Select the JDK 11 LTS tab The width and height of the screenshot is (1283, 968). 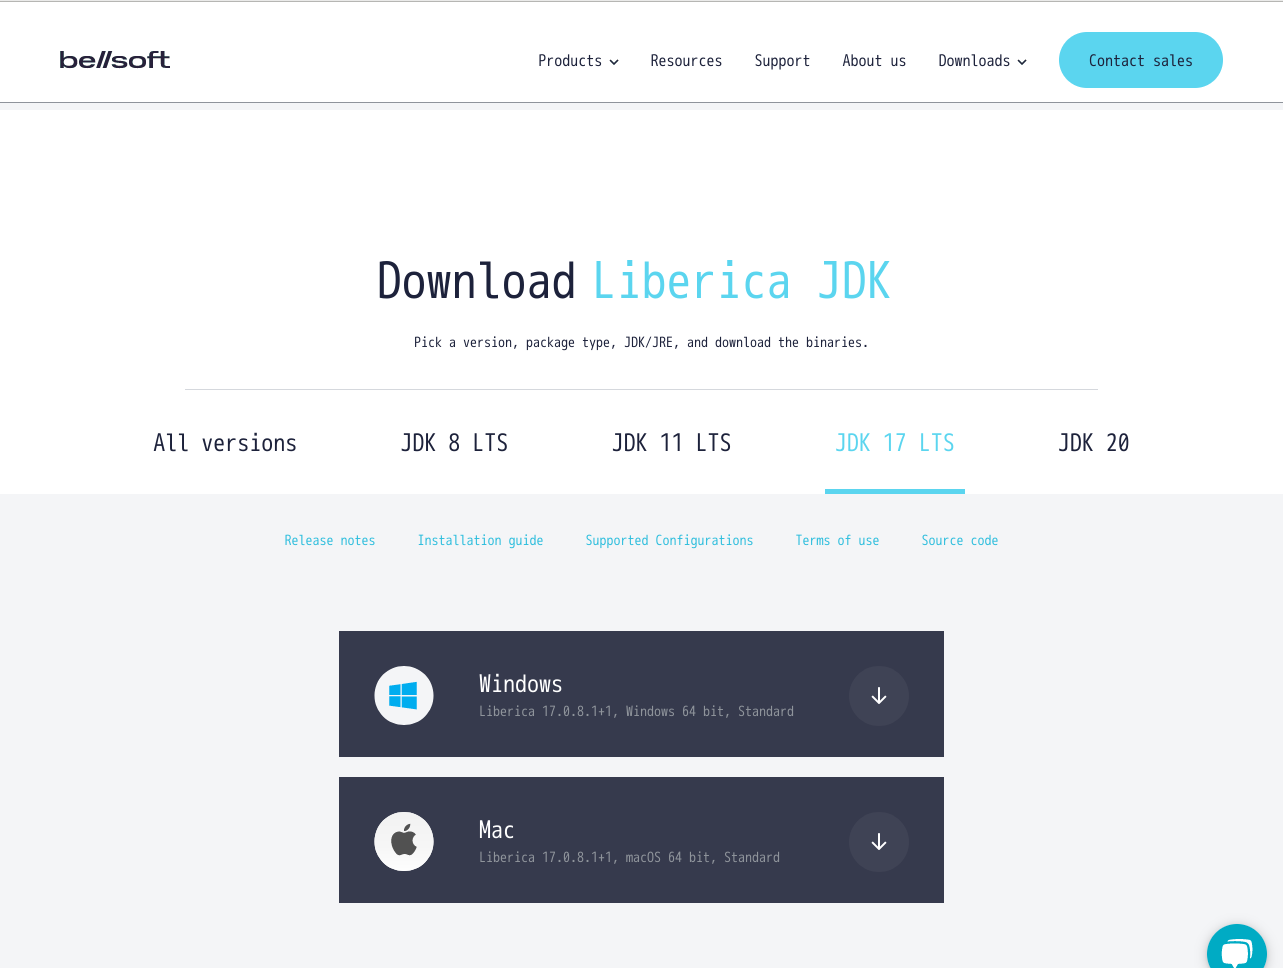(671, 443)
